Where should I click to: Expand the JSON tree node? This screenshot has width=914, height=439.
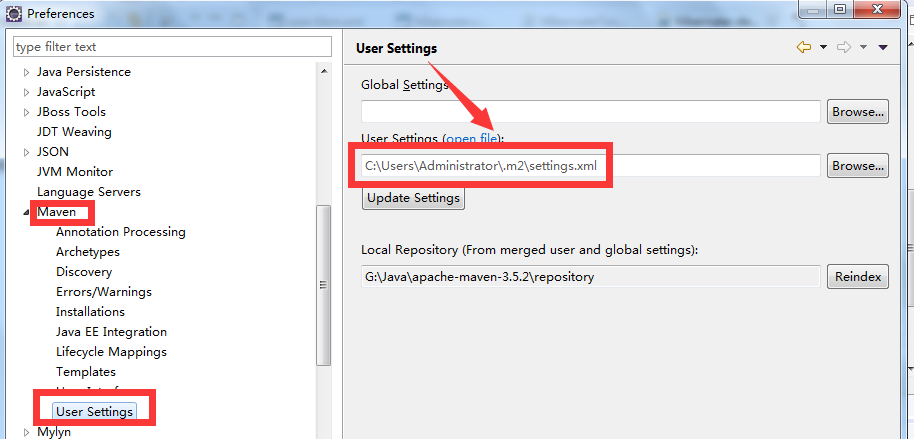pos(26,152)
